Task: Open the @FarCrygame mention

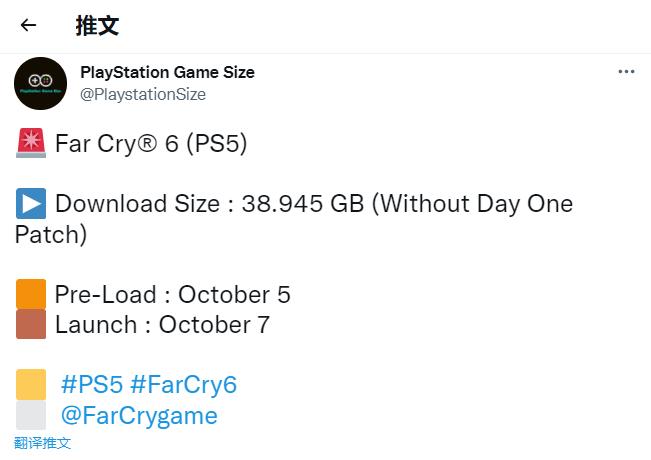Action: 139,415
